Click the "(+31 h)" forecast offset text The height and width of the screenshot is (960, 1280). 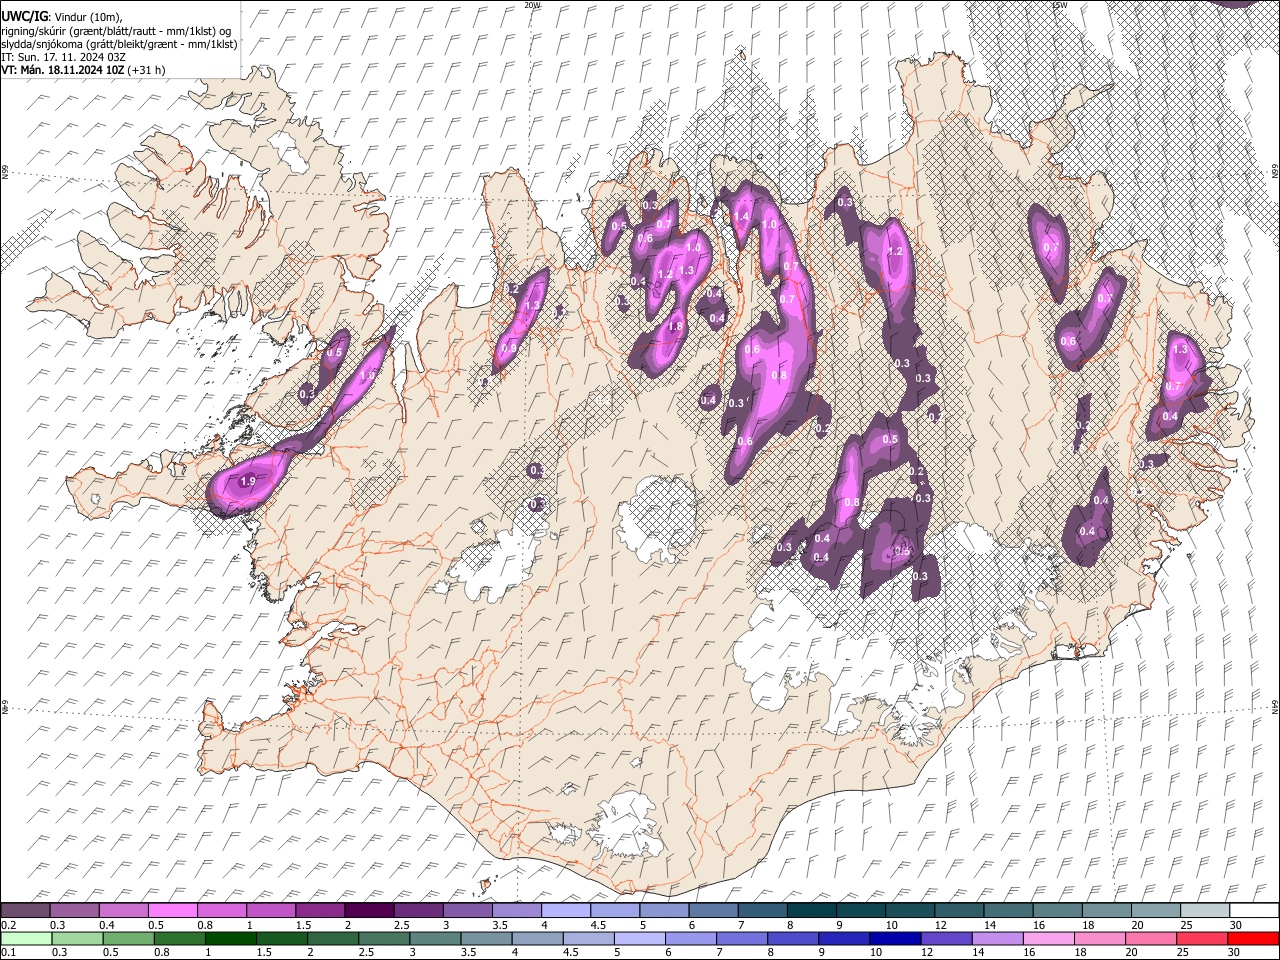(147, 70)
